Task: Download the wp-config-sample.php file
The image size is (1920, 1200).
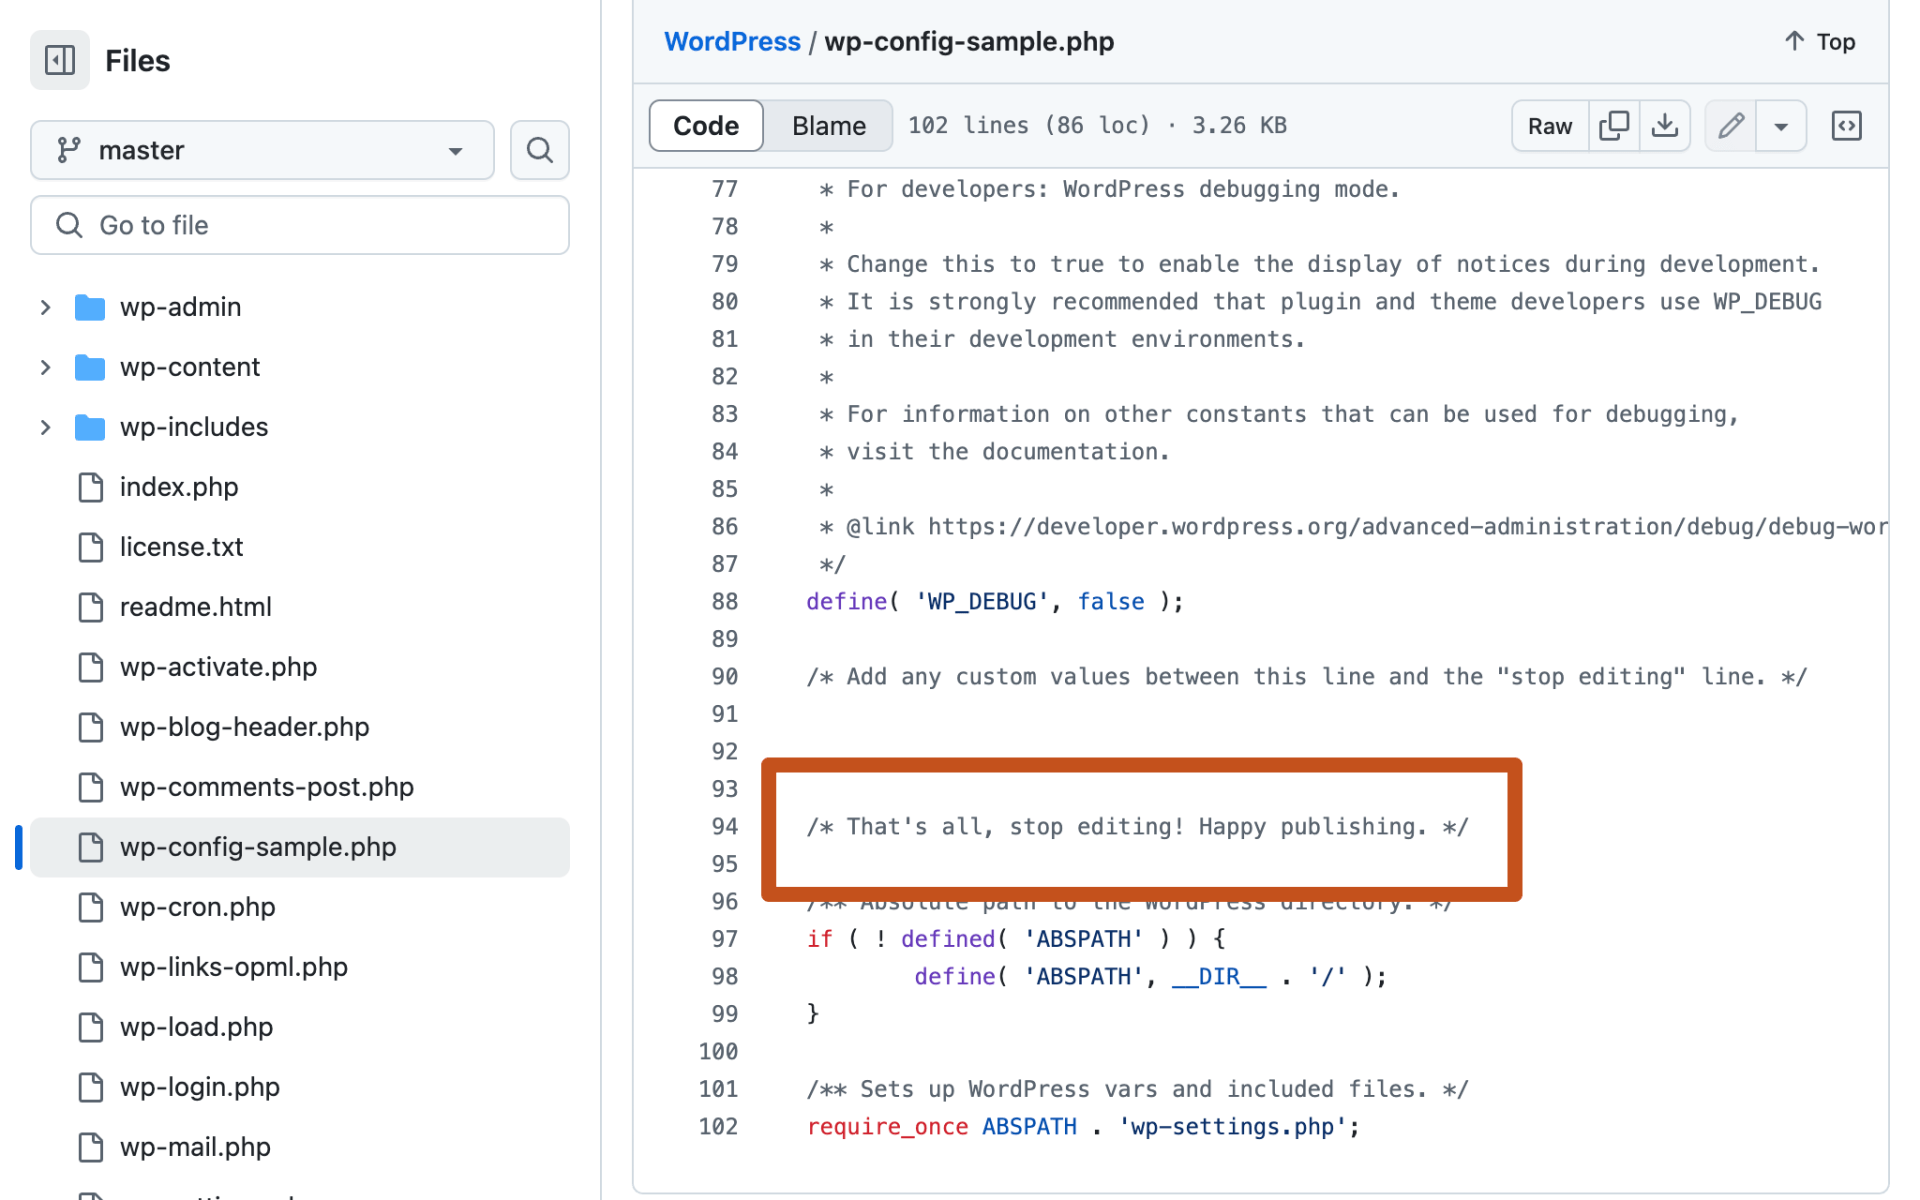Action: point(1665,125)
